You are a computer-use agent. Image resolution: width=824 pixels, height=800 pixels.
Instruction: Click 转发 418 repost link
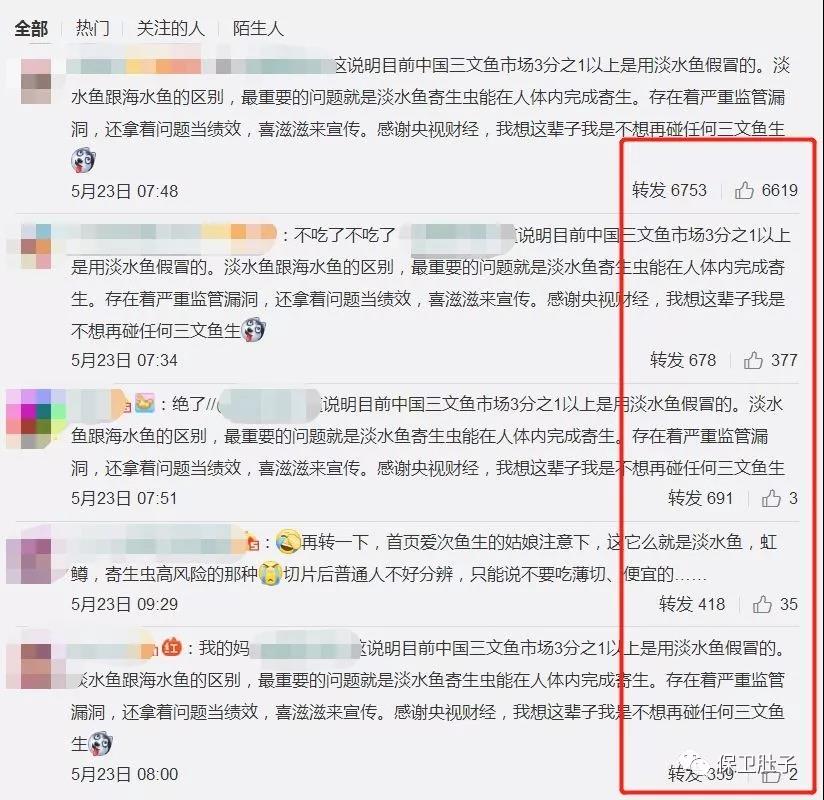[692, 604]
